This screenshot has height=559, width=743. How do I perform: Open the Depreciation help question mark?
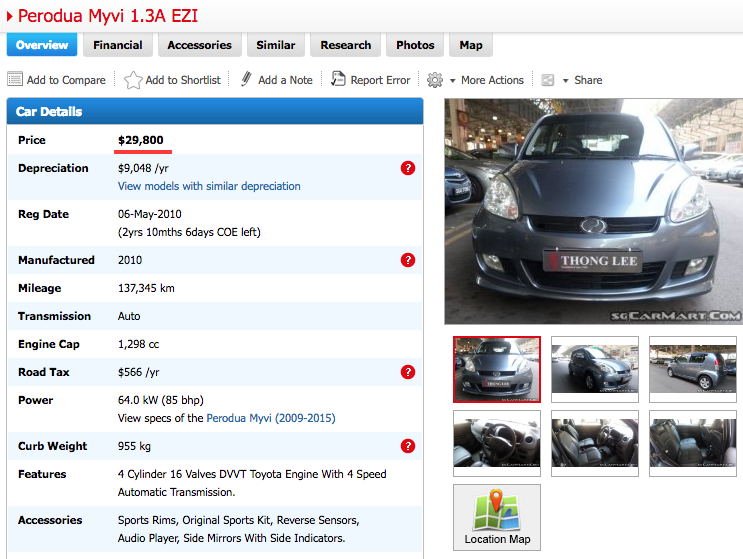(x=408, y=168)
